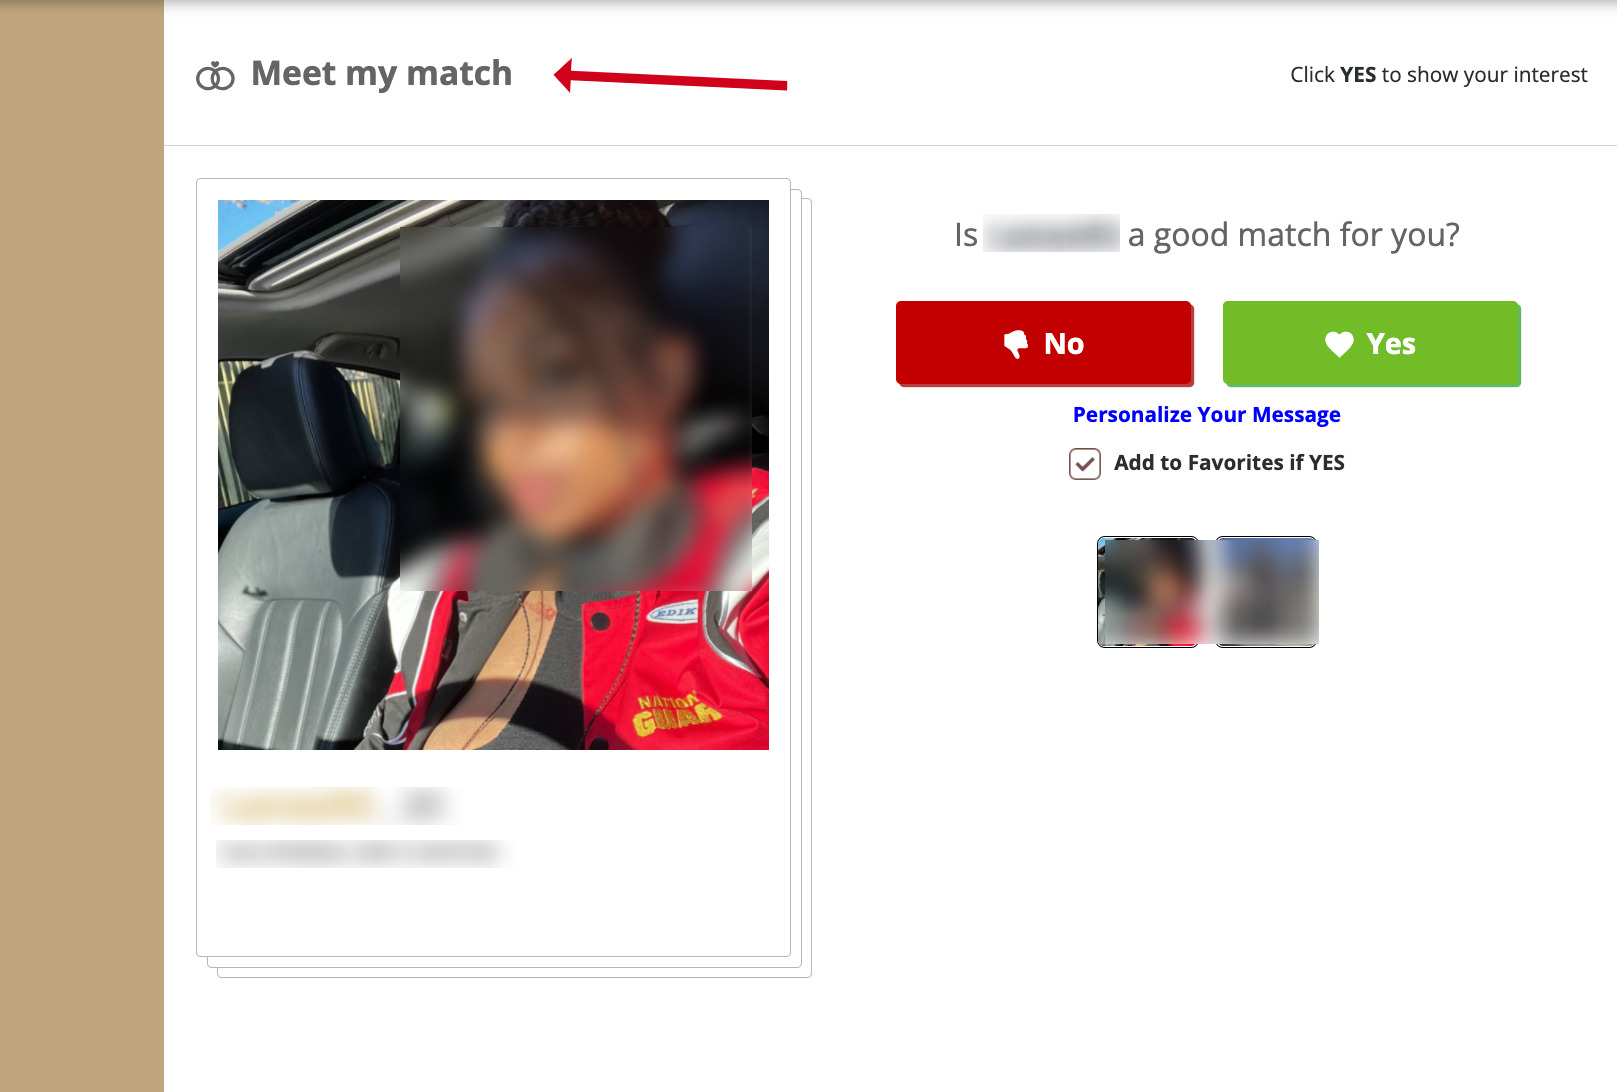Click the thumbs-down icon on the No button
This screenshot has height=1092, width=1617.
1016,344
